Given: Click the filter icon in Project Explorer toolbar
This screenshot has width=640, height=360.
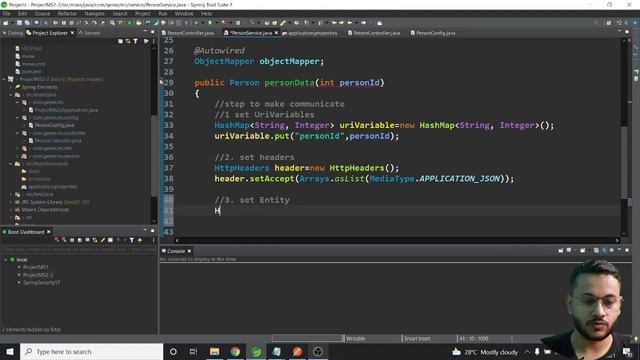Looking at the screenshot, I should click(136, 41).
